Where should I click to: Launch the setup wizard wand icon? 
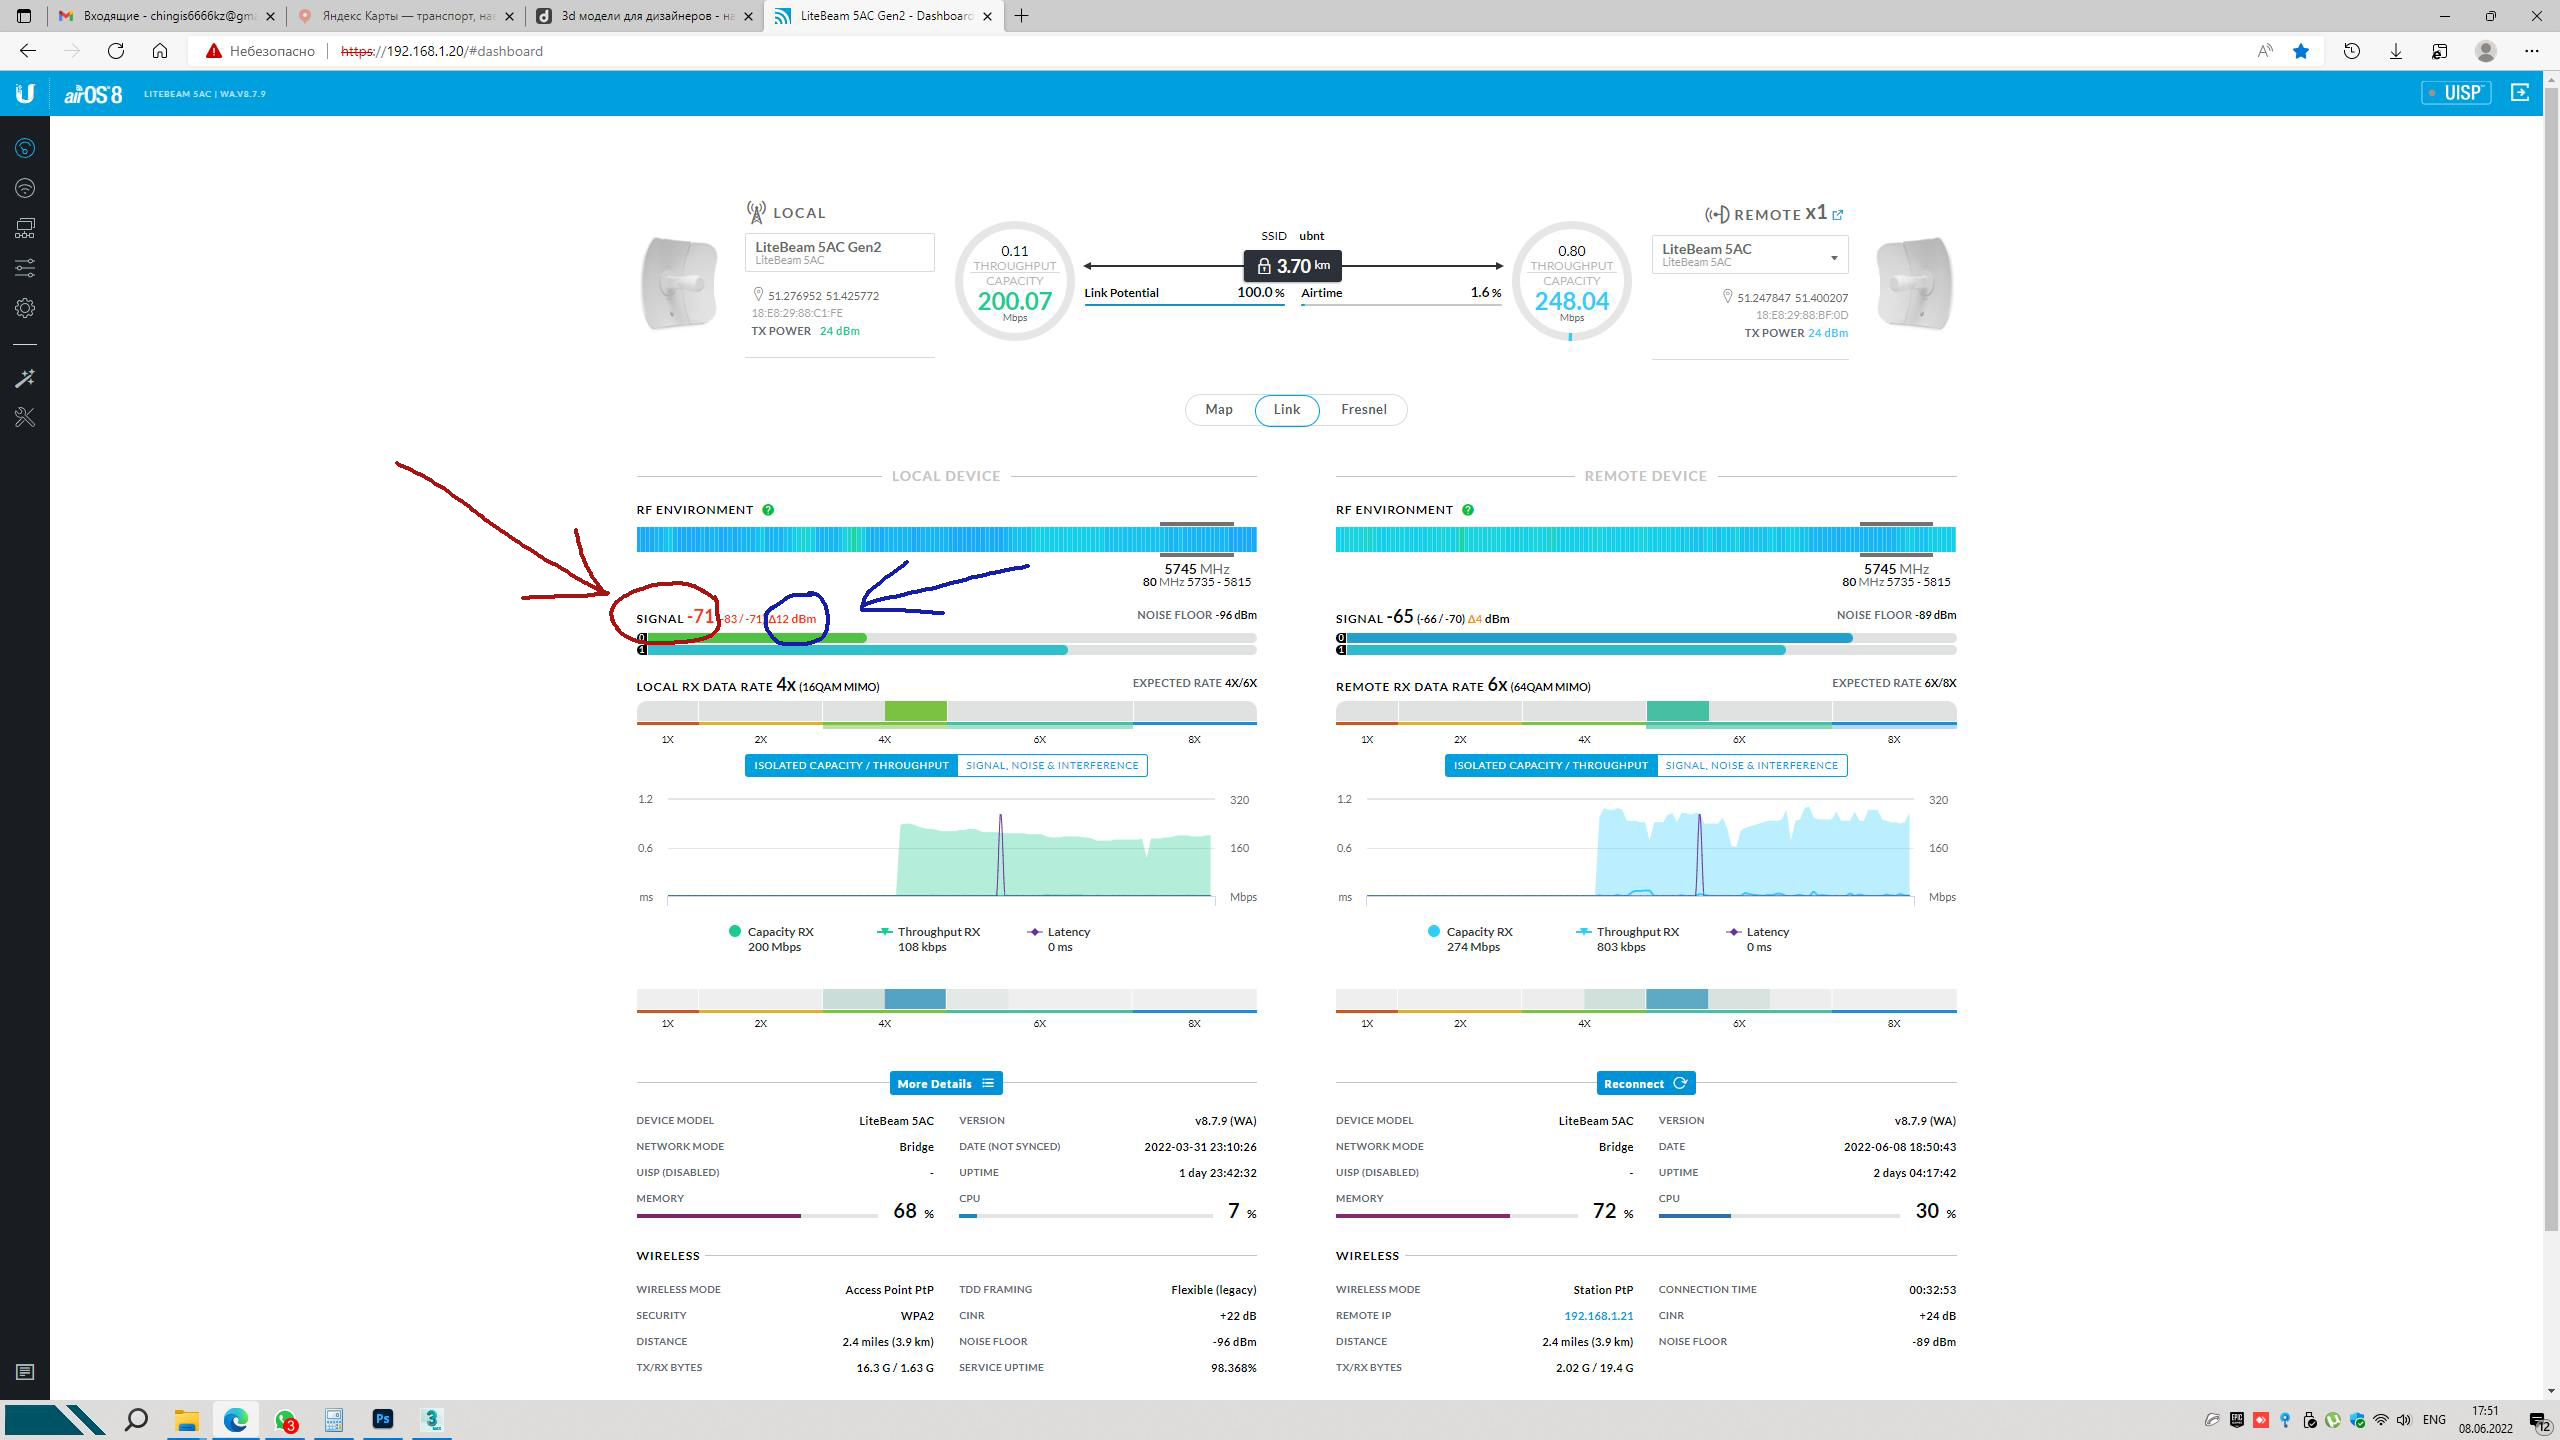point(25,378)
